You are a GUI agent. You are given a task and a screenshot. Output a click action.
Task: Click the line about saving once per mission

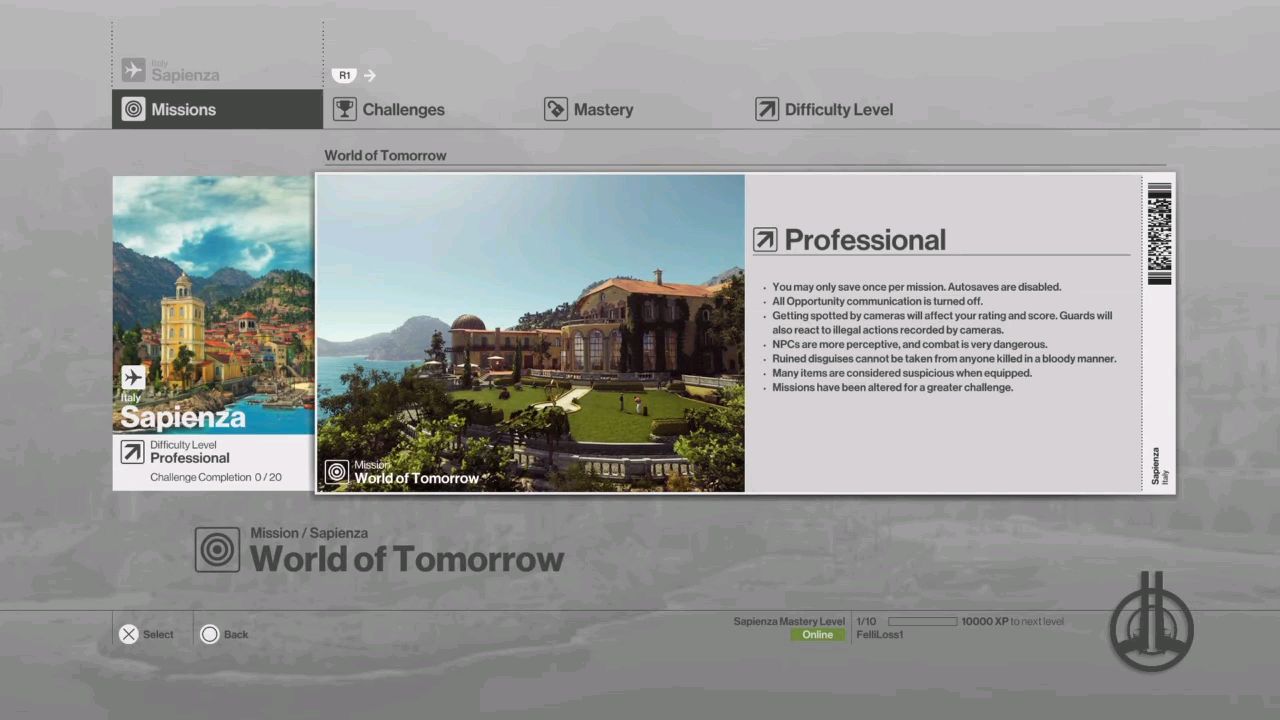[x=917, y=287]
